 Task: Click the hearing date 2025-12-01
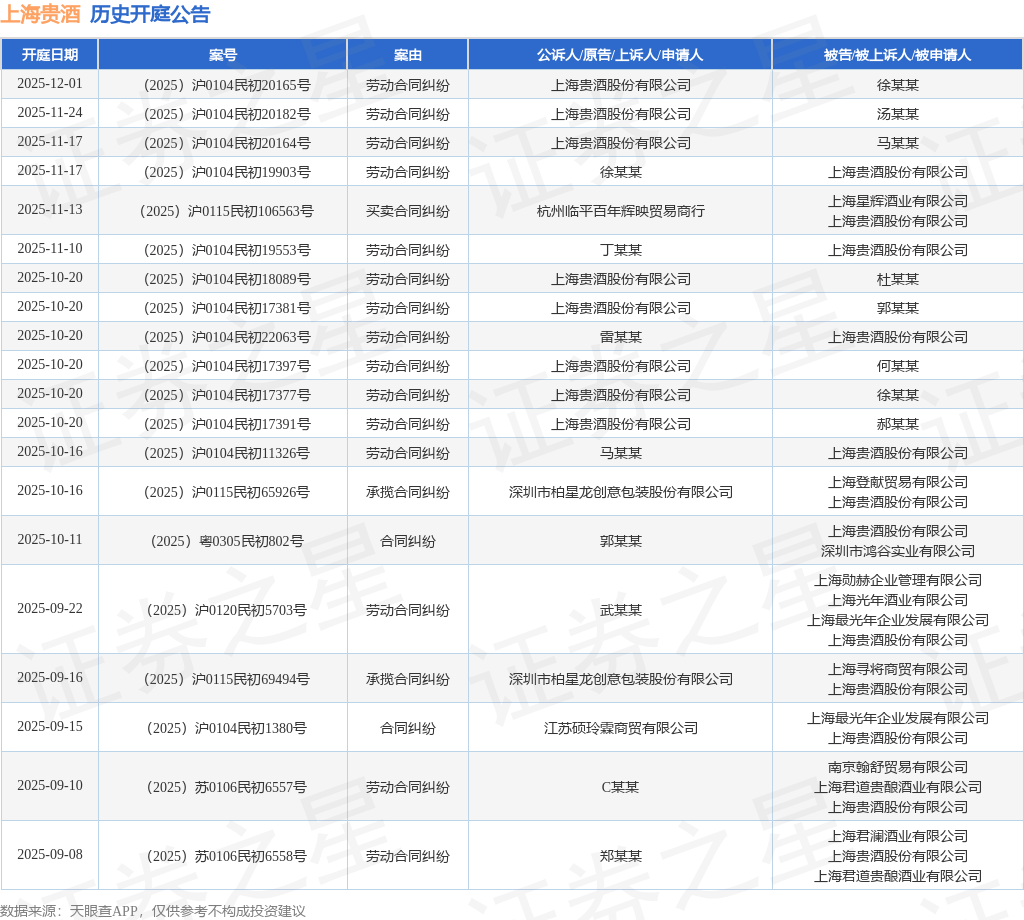click(50, 84)
